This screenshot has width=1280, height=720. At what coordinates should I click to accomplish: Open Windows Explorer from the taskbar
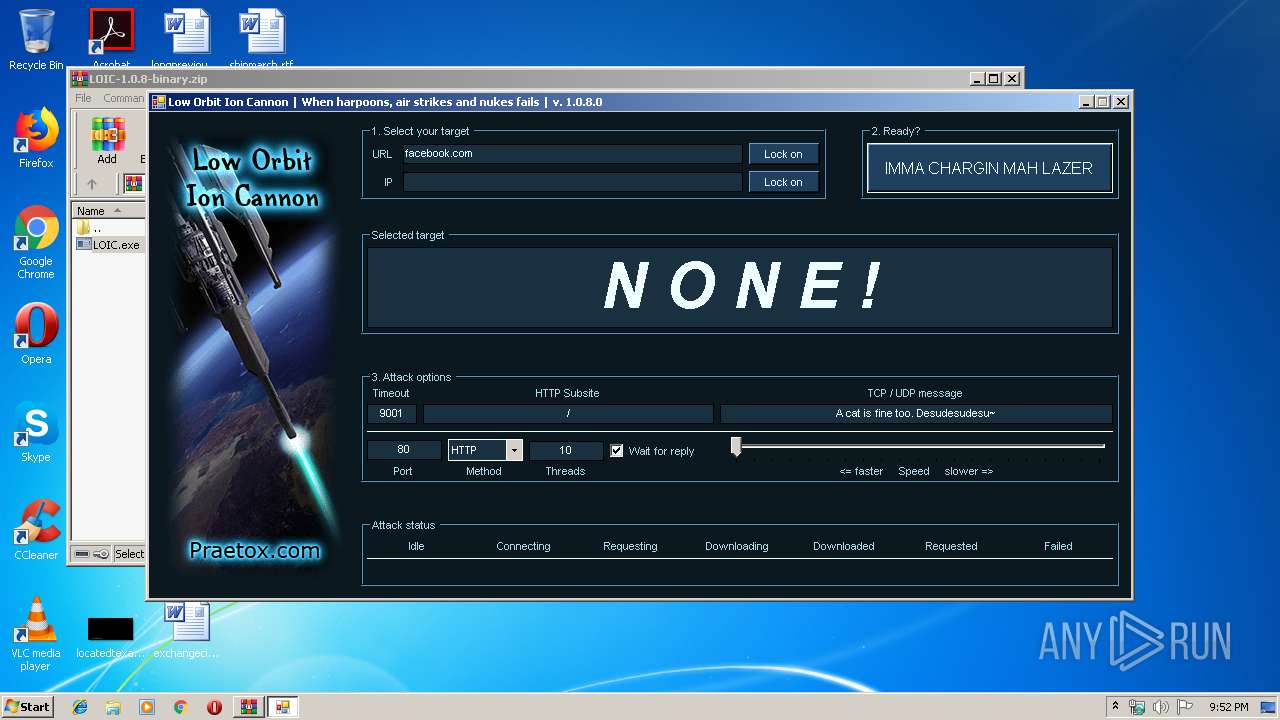pos(113,707)
